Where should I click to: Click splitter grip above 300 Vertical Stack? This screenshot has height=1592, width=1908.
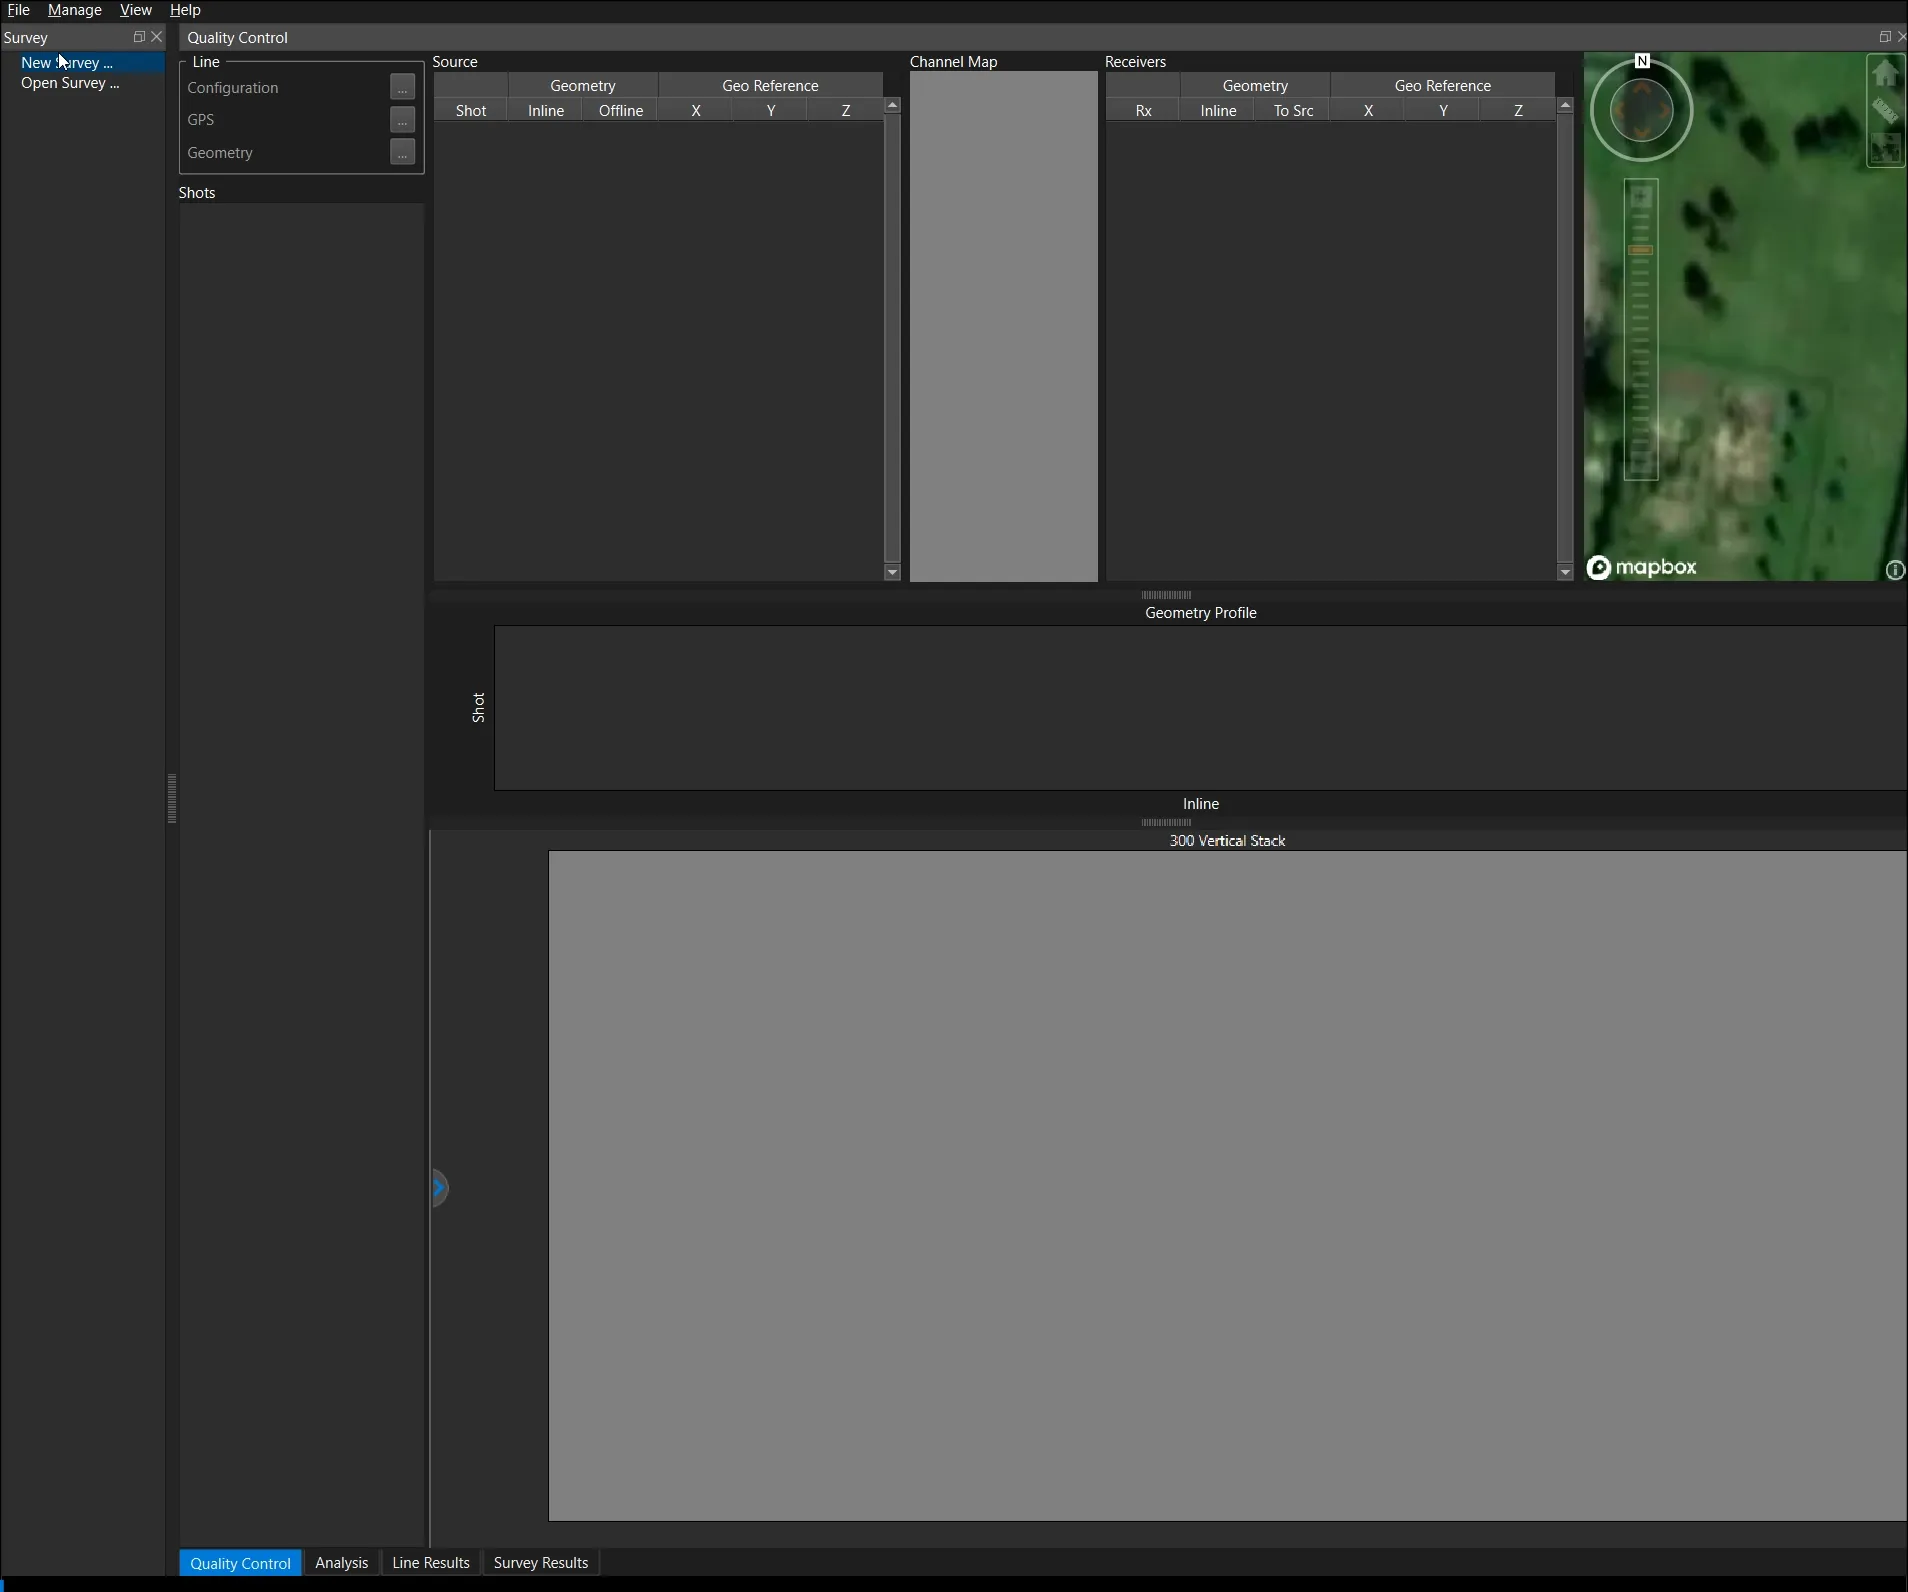click(x=1166, y=823)
